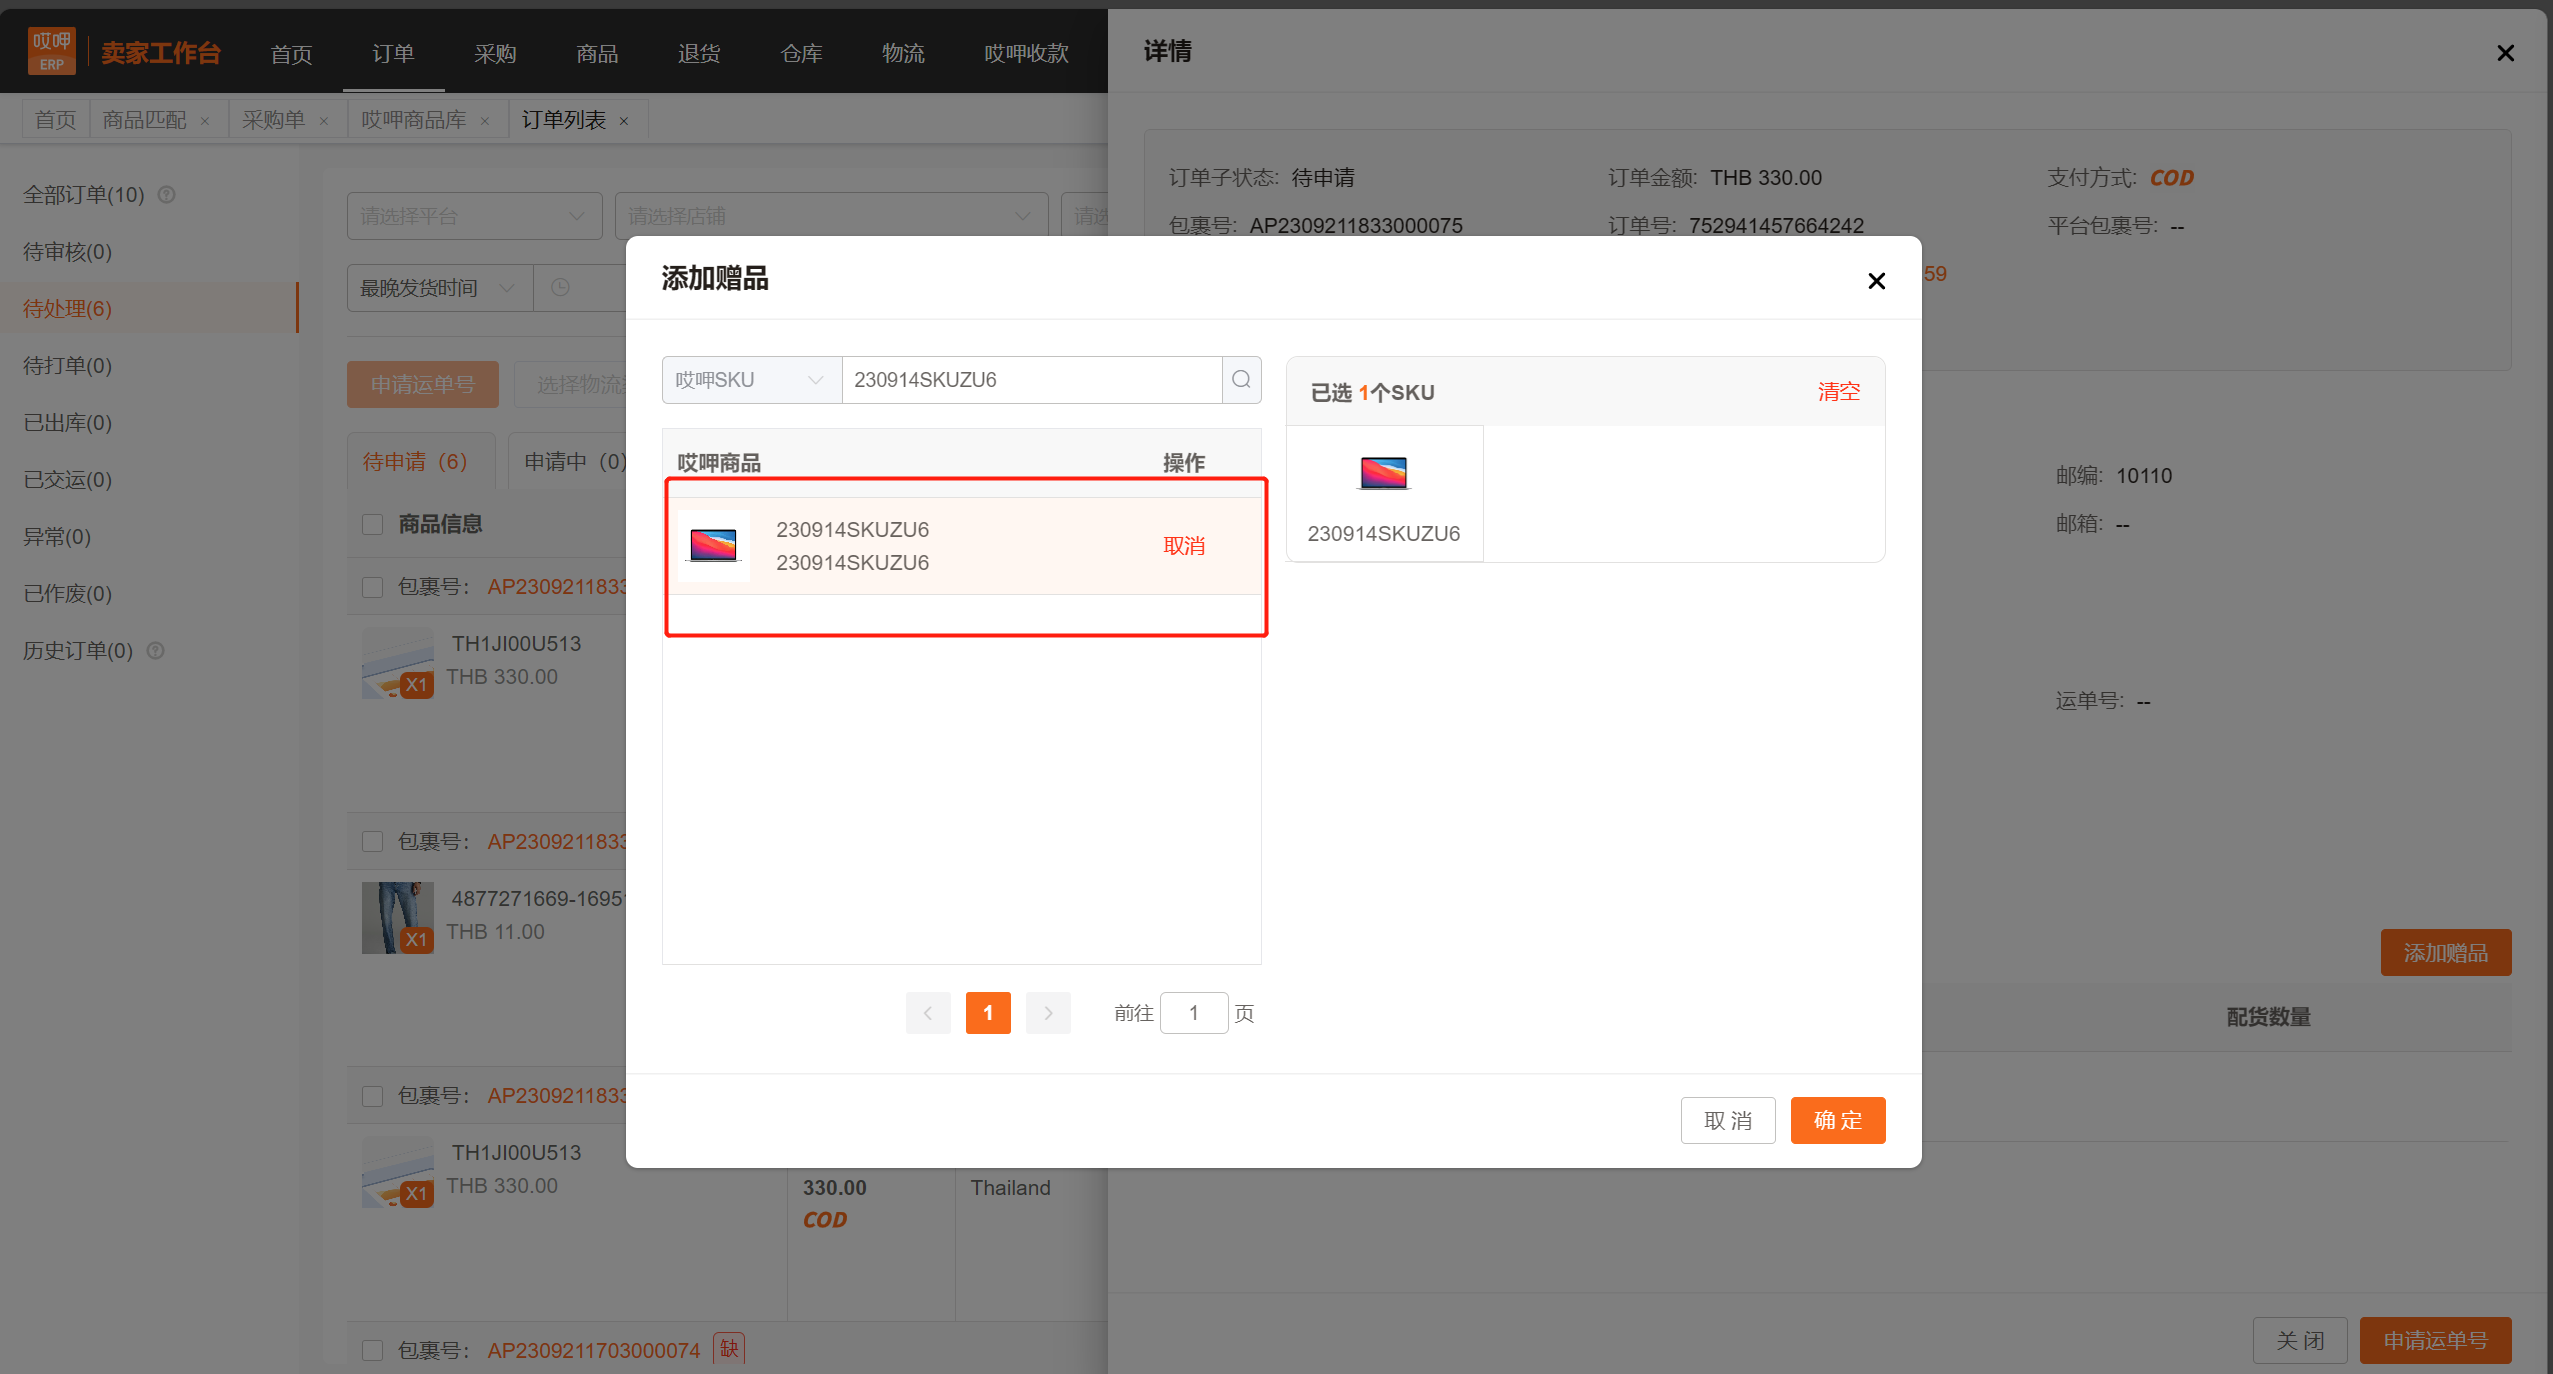Open the 最晚发货时间 dropdown
Image resolution: width=2553 pixels, height=1374 pixels.
tap(440, 288)
